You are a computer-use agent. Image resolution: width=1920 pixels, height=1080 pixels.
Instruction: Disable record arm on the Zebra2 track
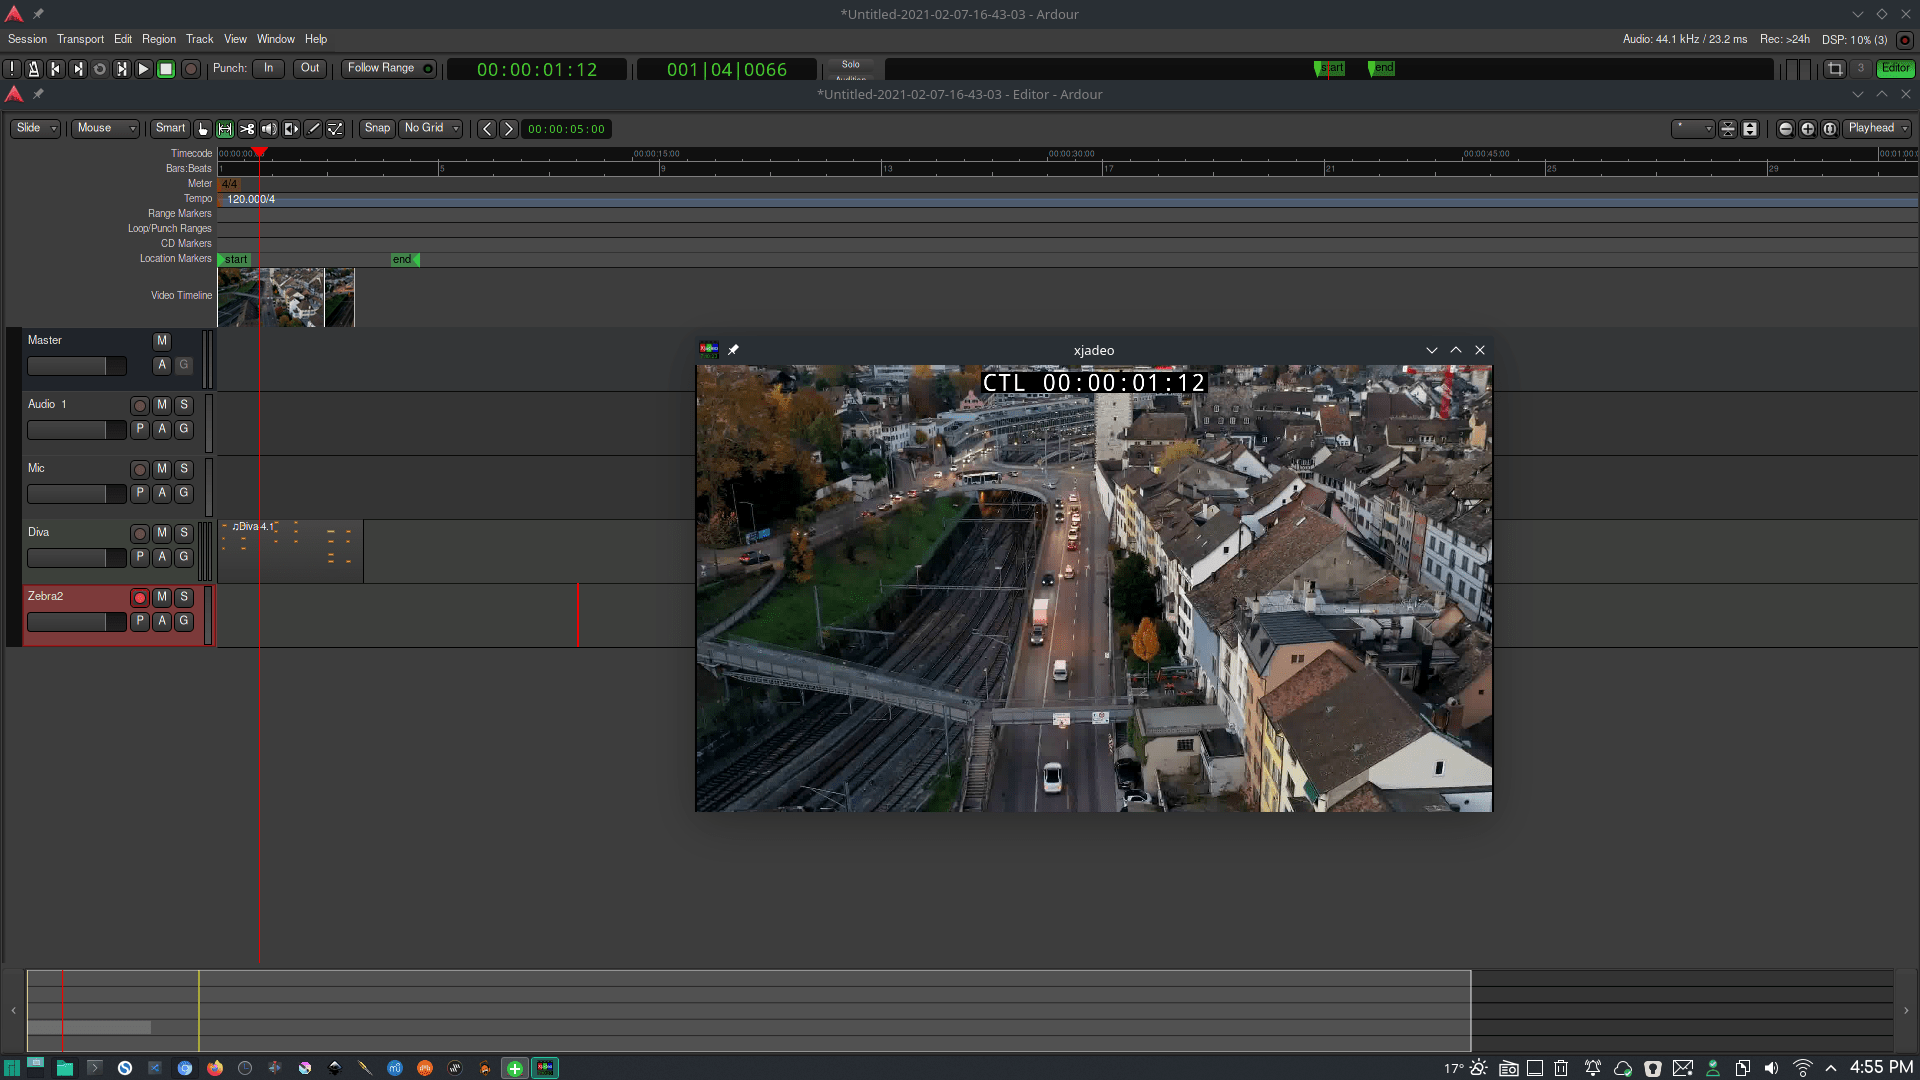(140, 598)
